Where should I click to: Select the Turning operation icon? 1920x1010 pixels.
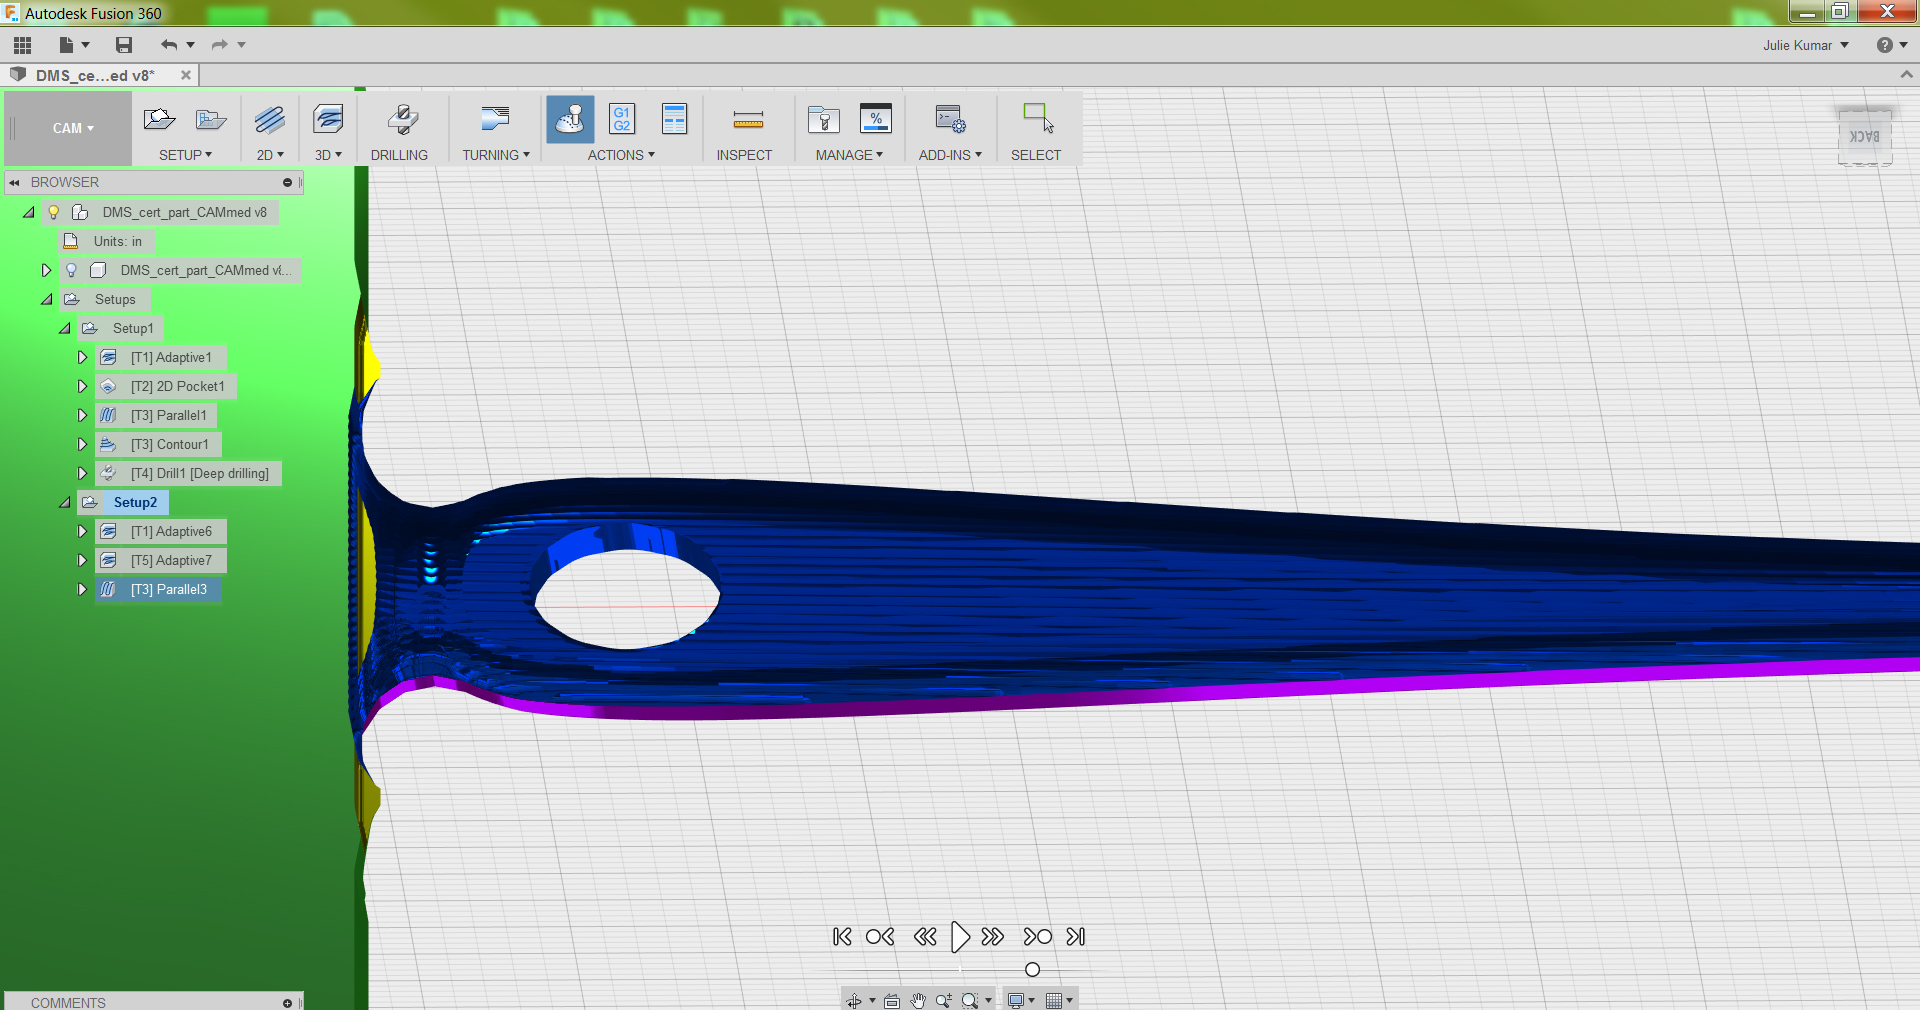pyautogui.click(x=495, y=120)
